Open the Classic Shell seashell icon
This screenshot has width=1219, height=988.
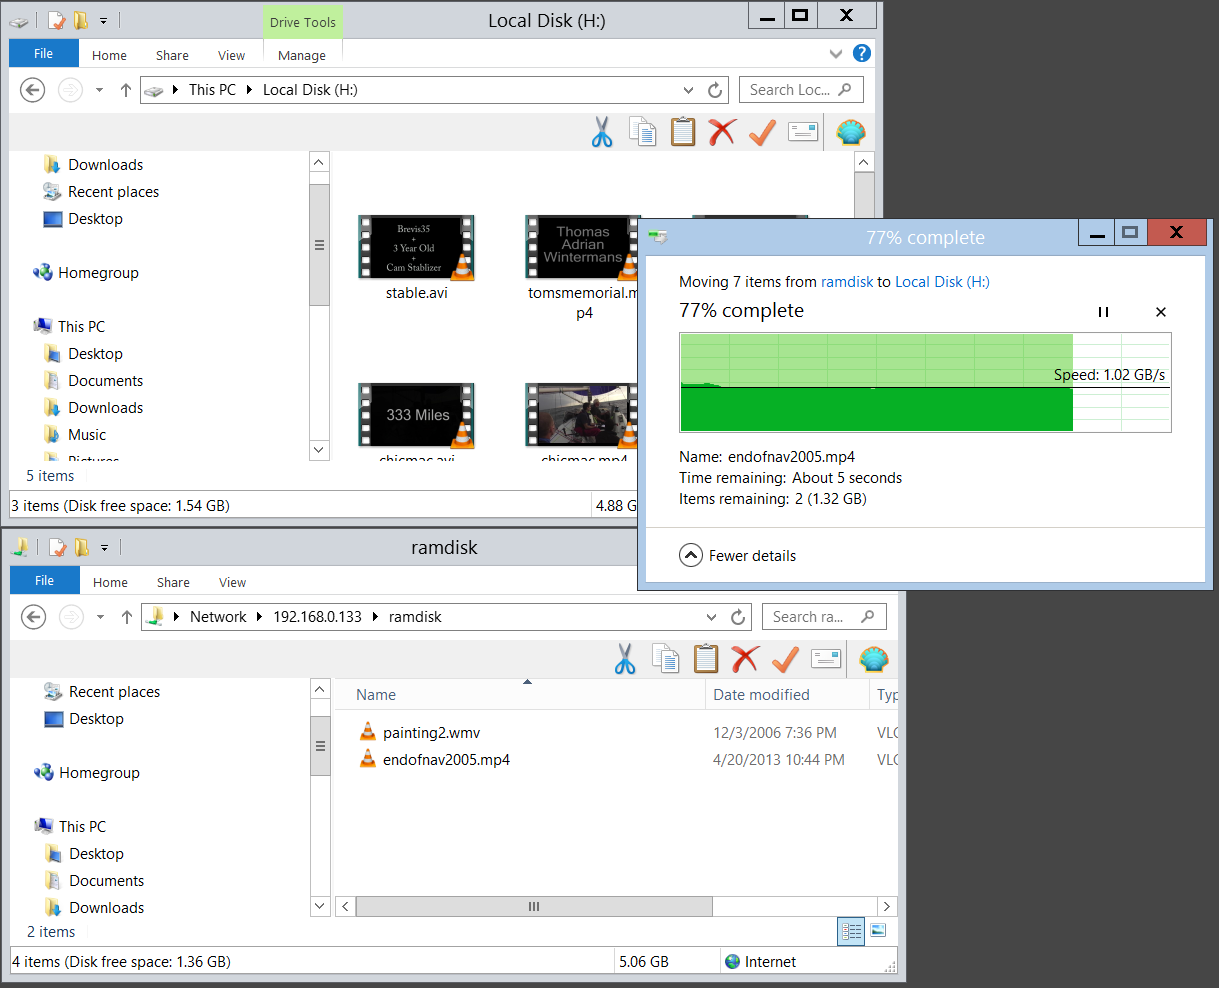(851, 131)
